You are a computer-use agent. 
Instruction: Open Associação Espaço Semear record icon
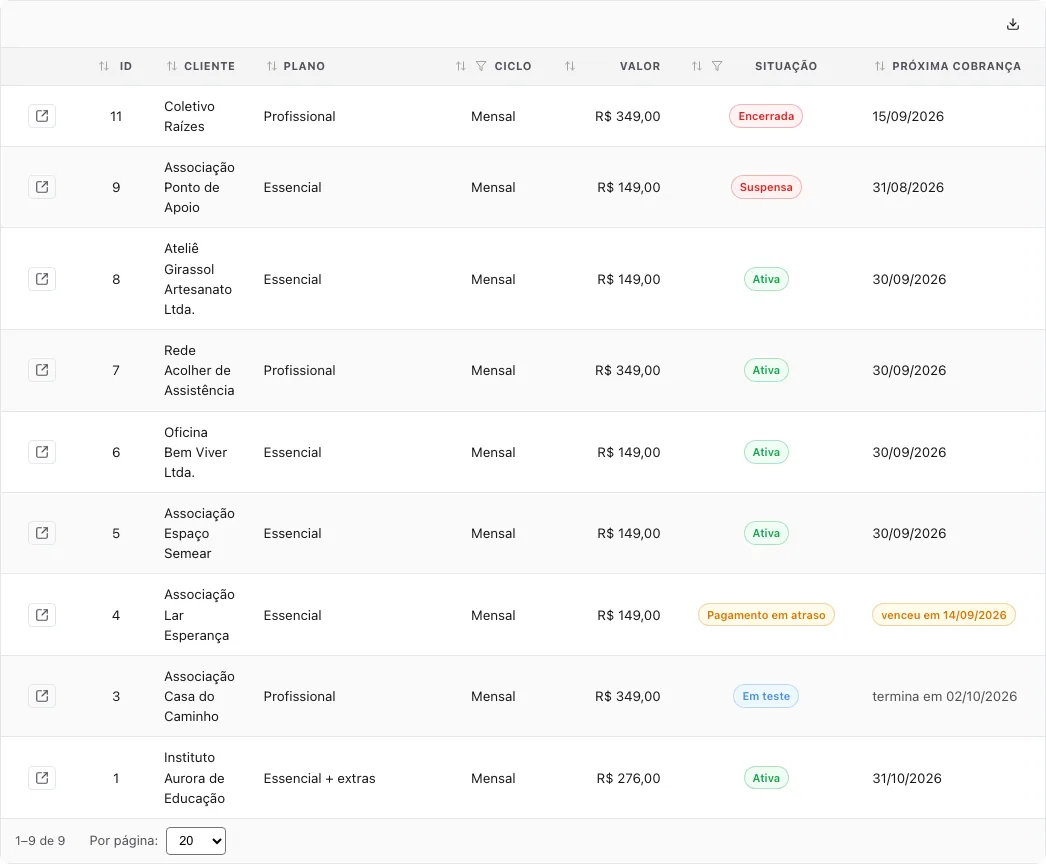click(42, 533)
